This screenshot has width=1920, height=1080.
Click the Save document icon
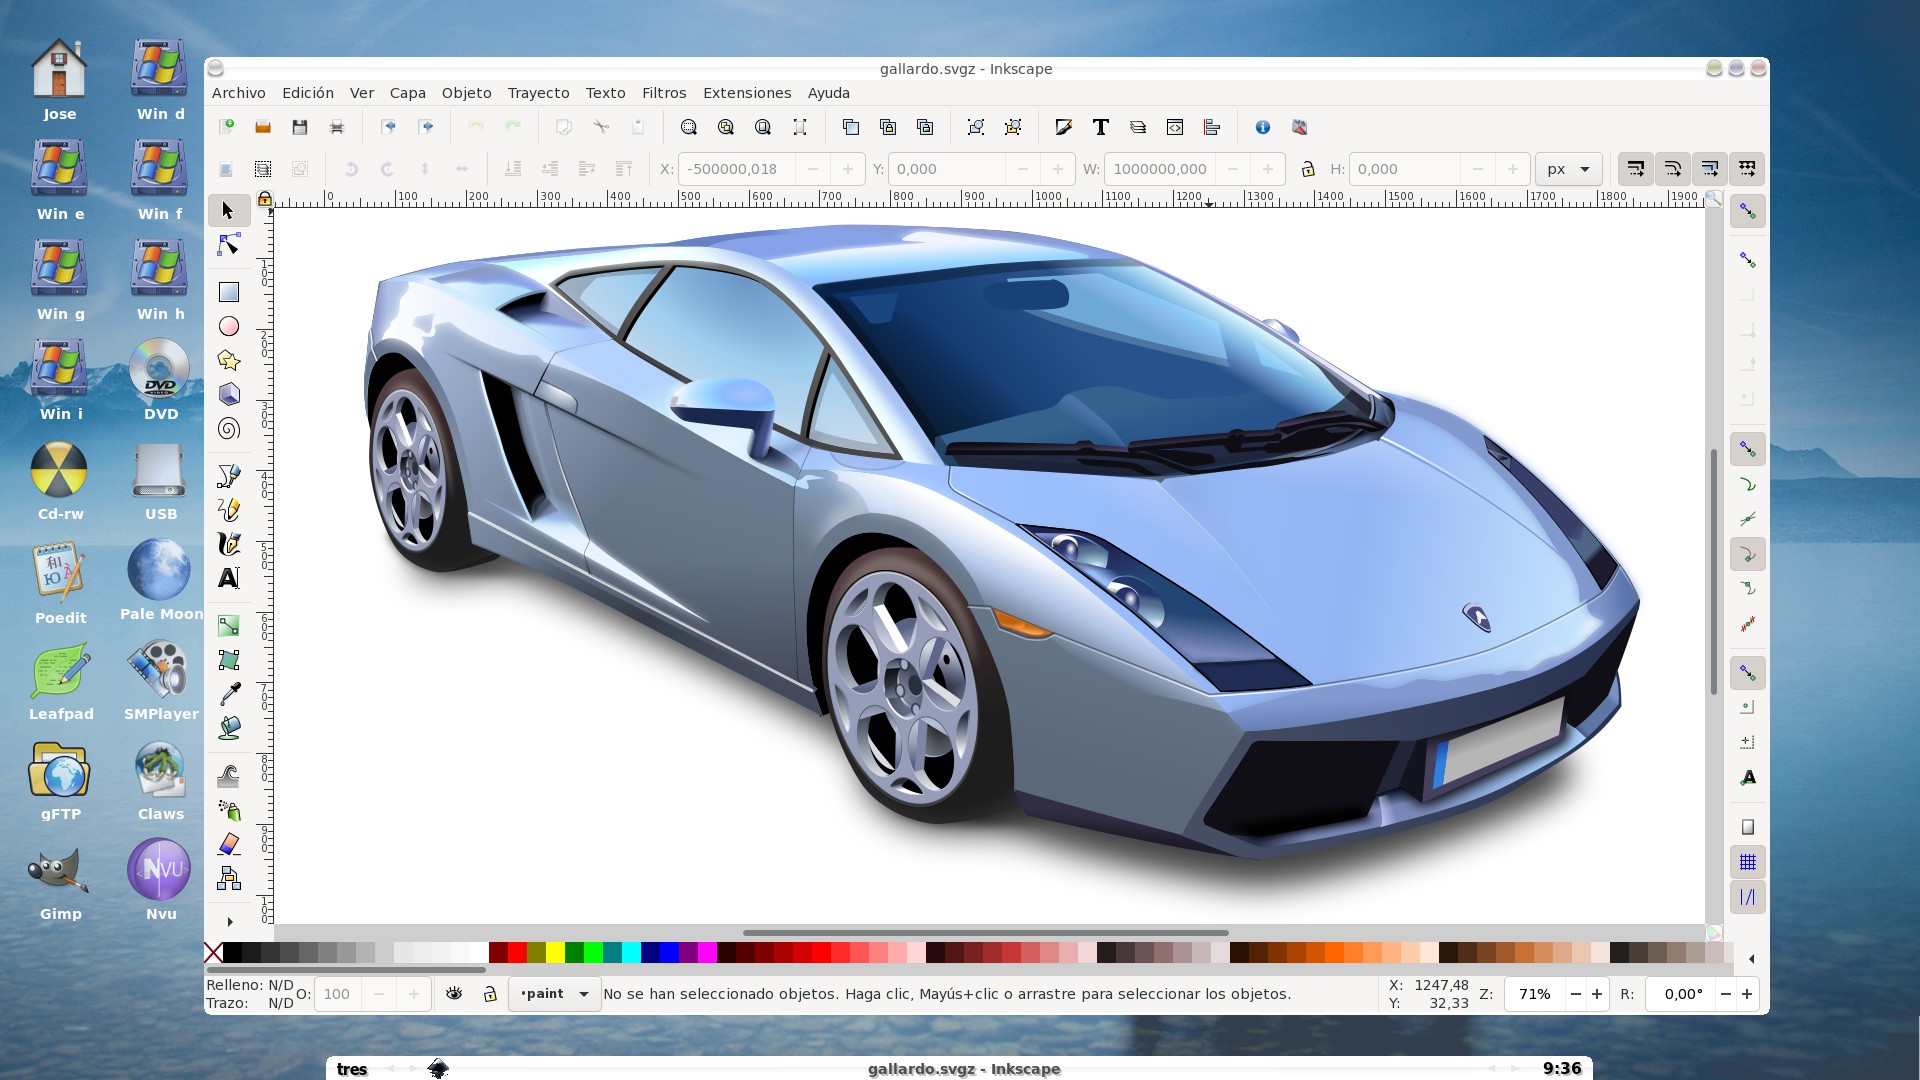[x=299, y=127]
